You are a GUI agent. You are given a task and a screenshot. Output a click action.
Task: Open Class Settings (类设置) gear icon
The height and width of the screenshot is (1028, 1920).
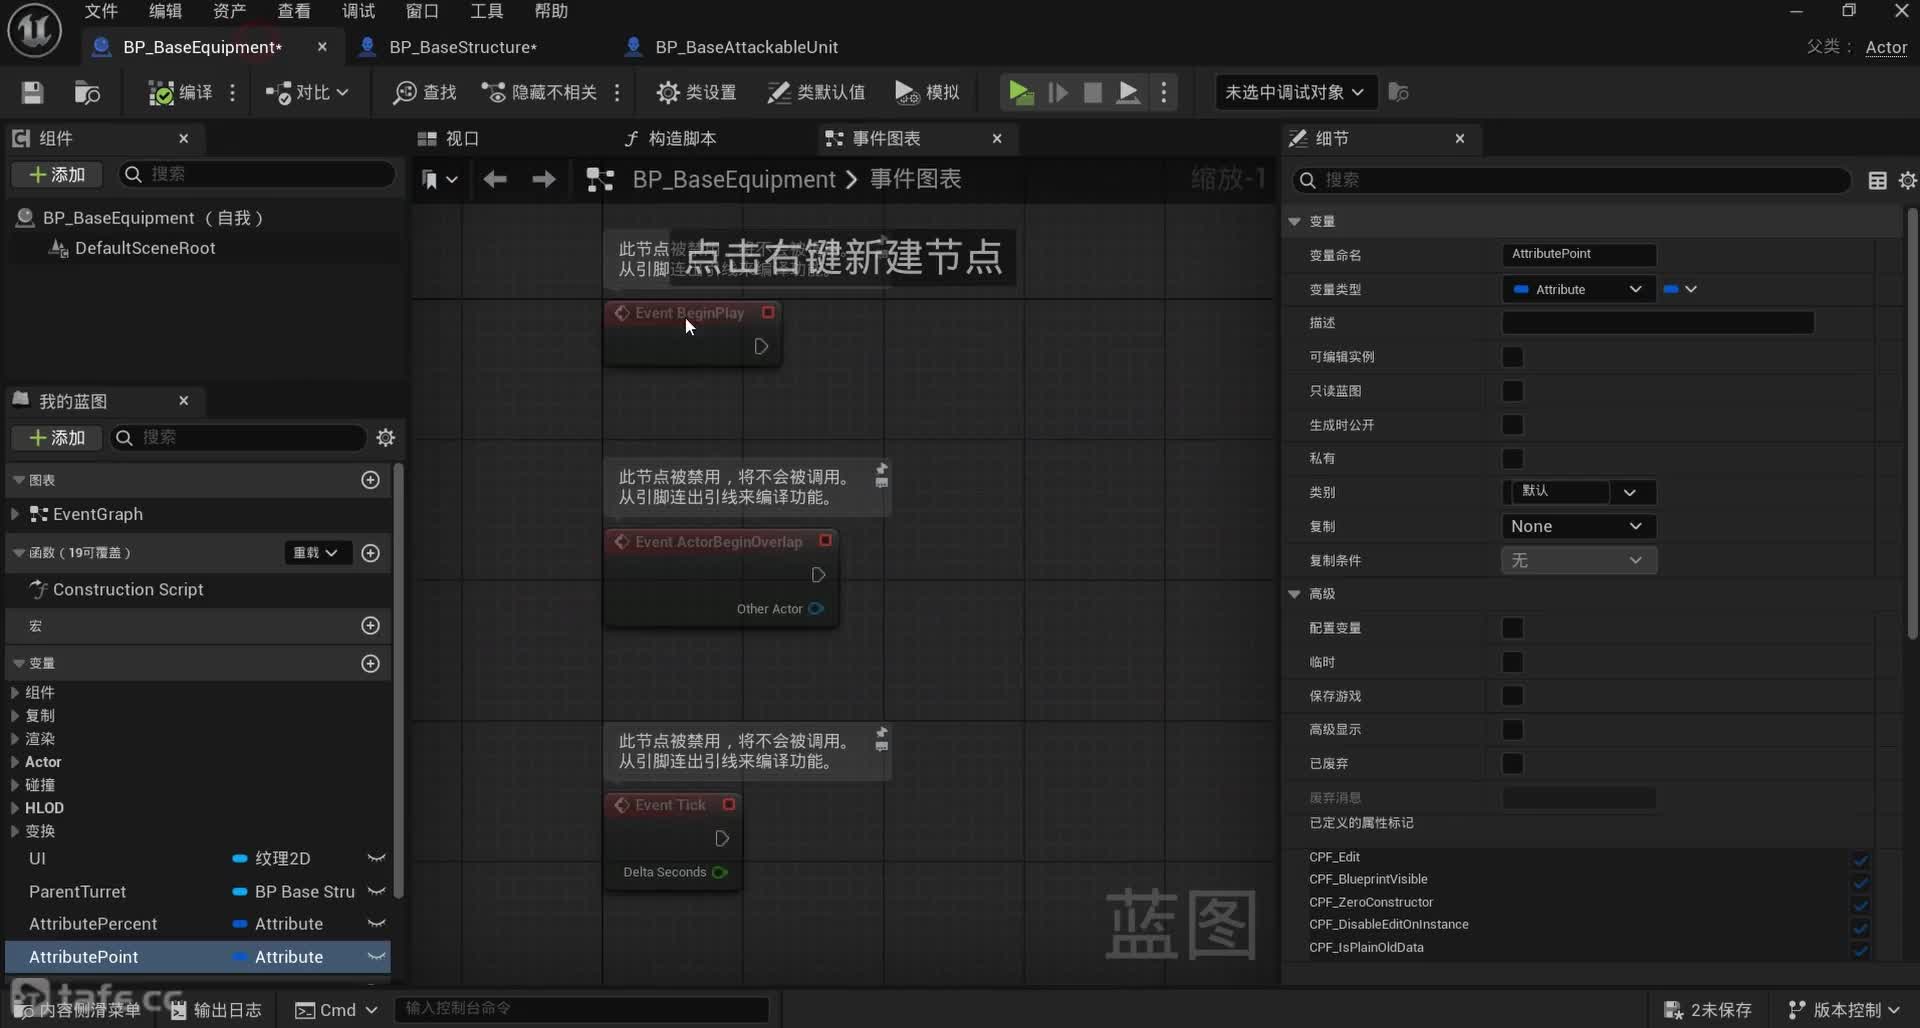(x=668, y=93)
